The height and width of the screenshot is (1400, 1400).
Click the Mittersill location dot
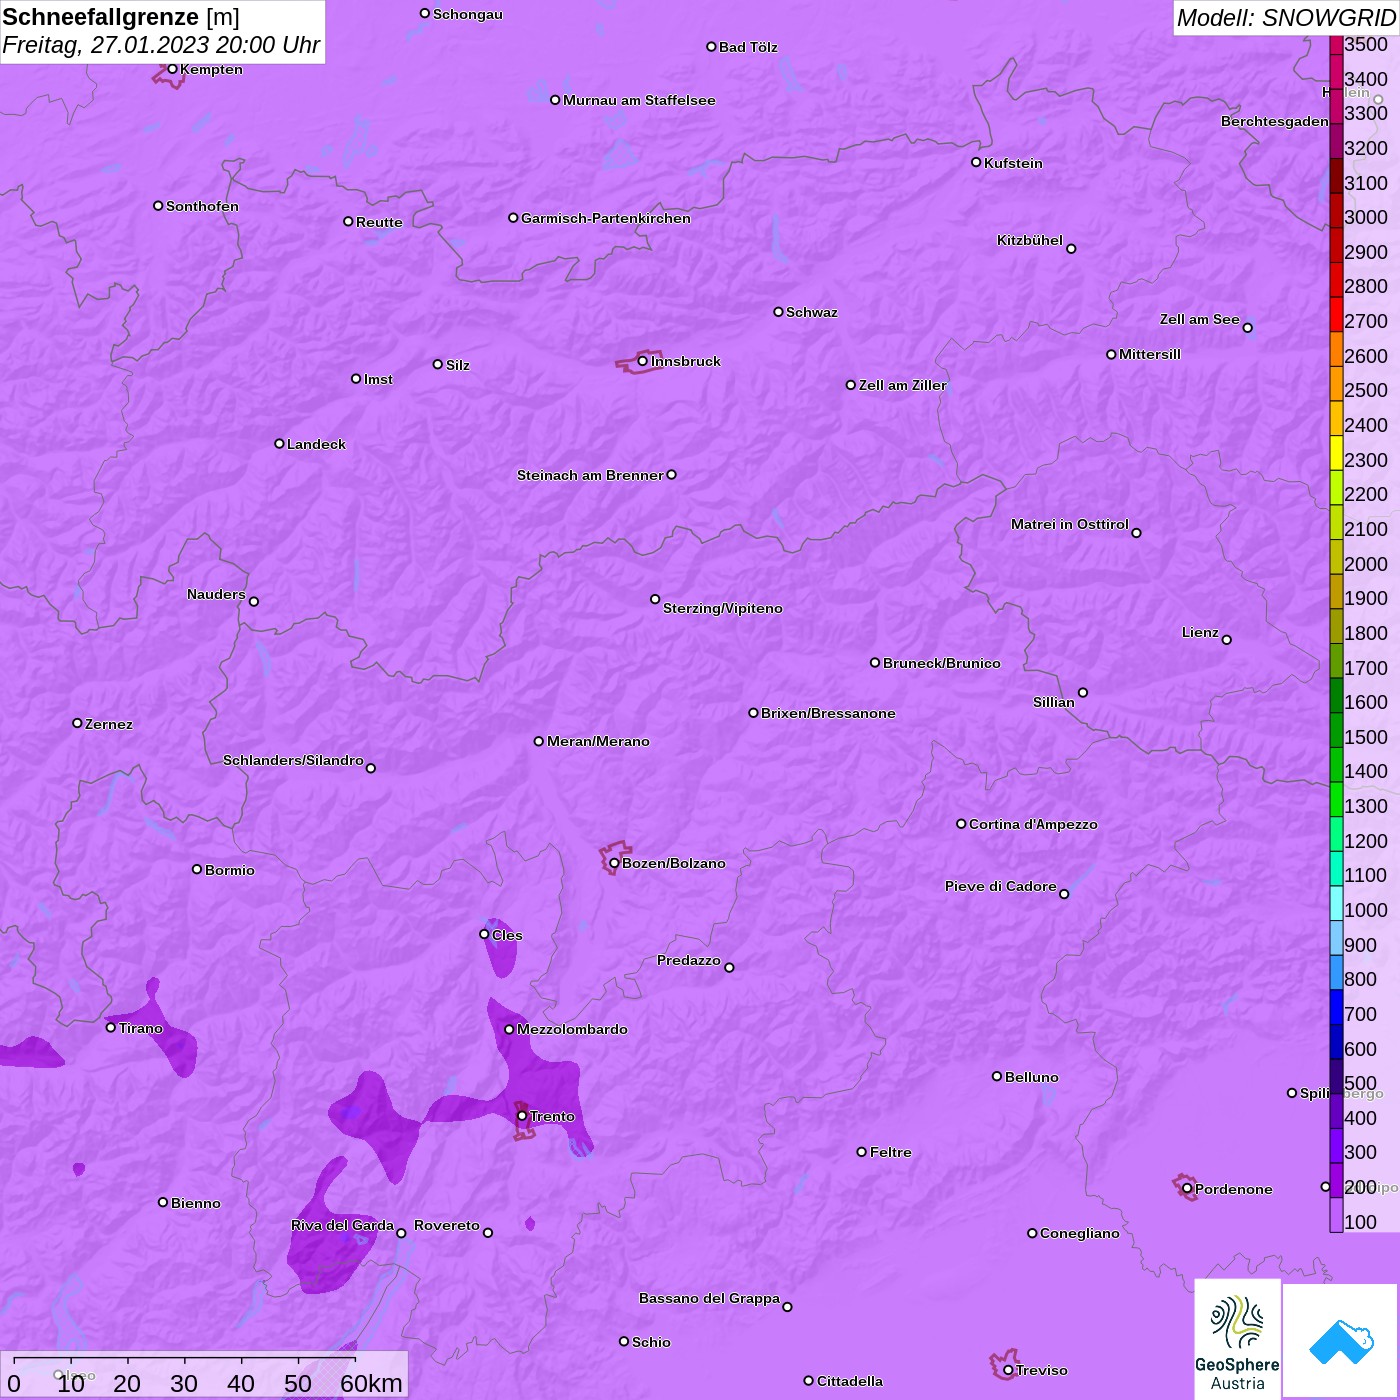[1111, 354]
